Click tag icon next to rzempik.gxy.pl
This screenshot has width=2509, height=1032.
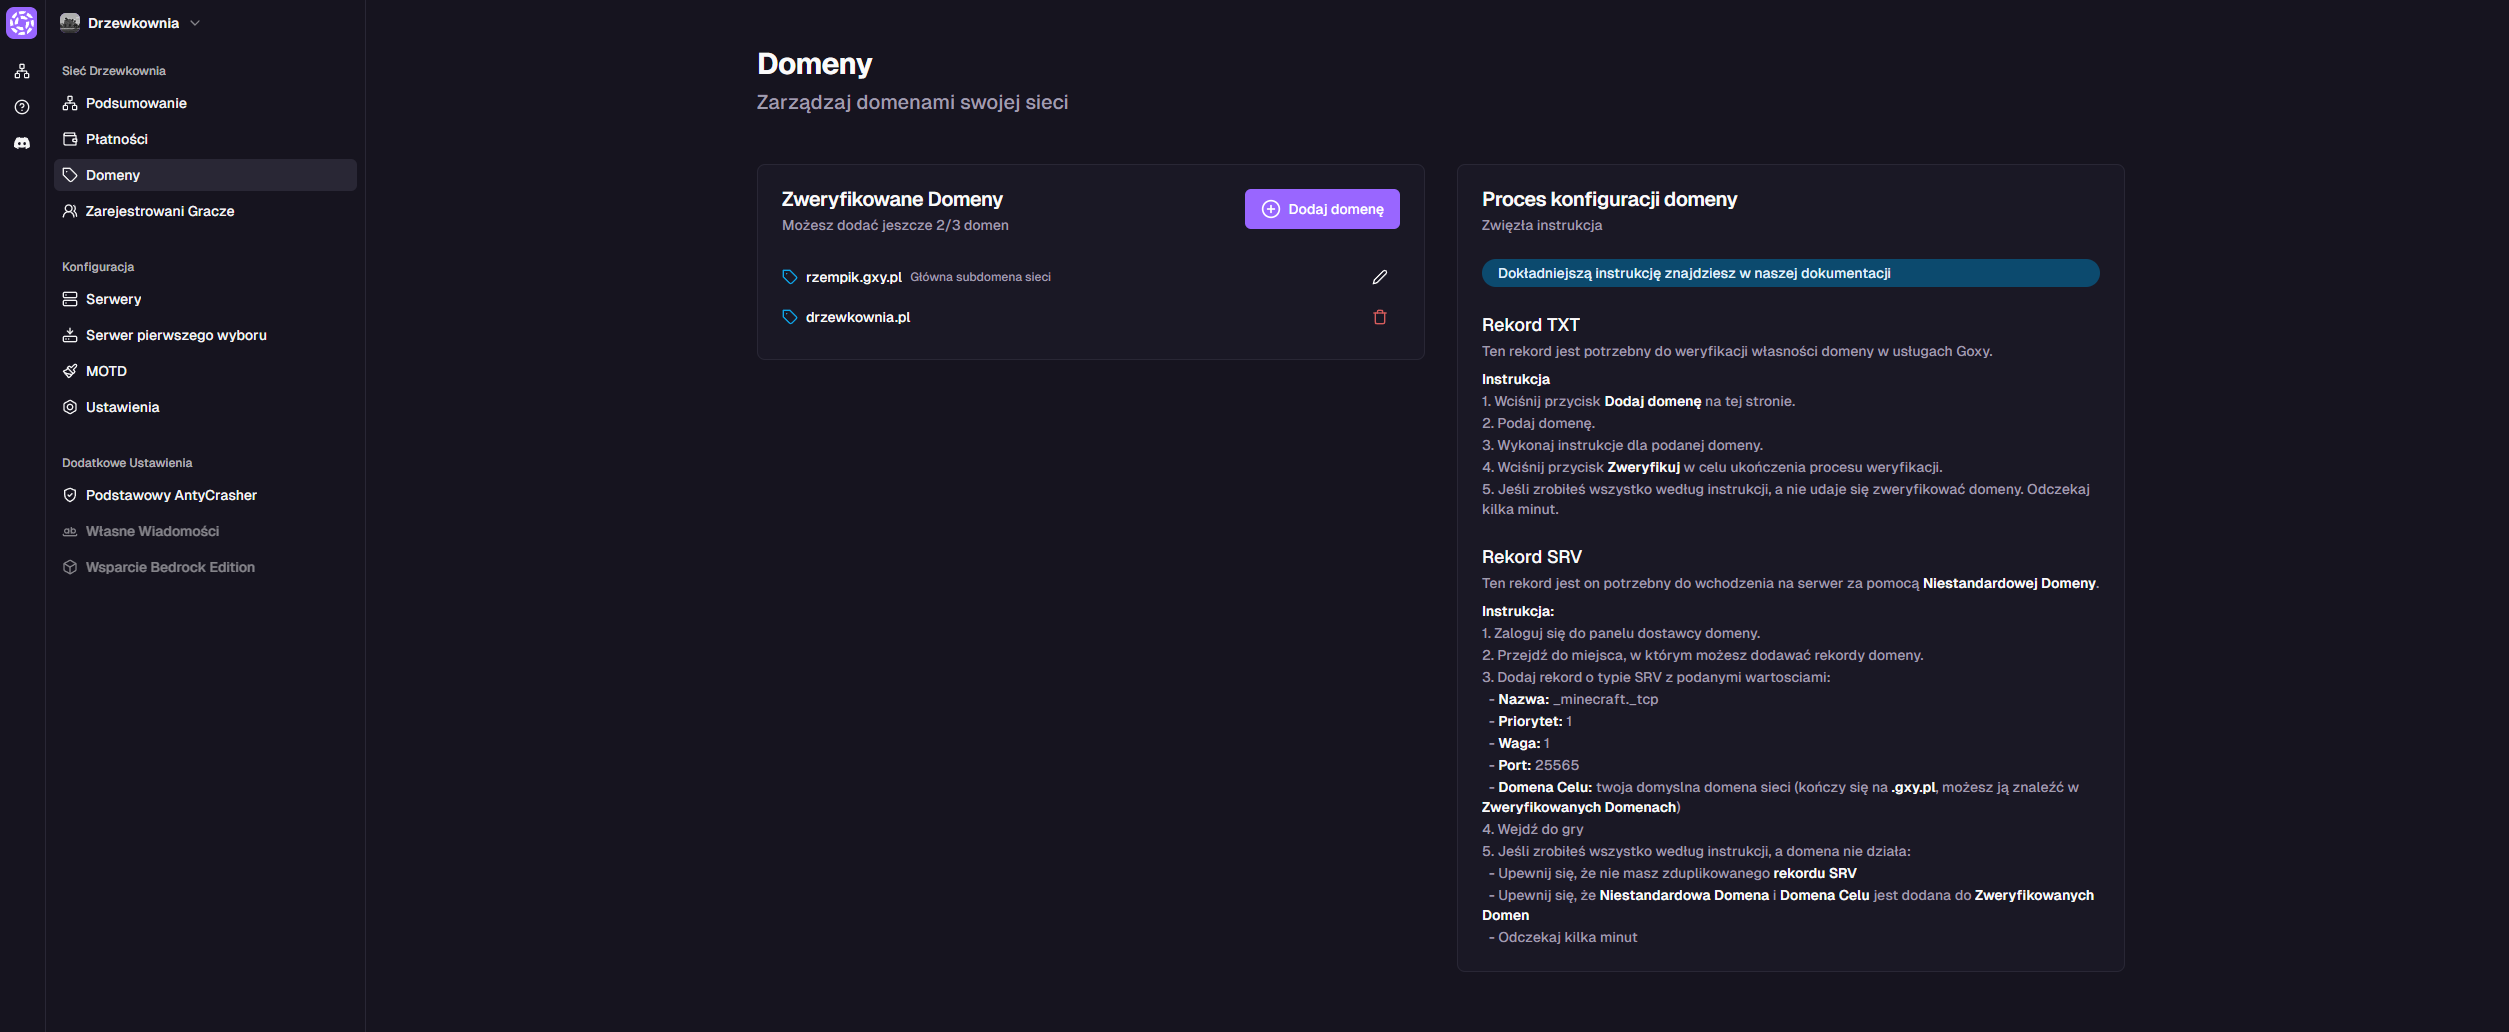(x=789, y=277)
